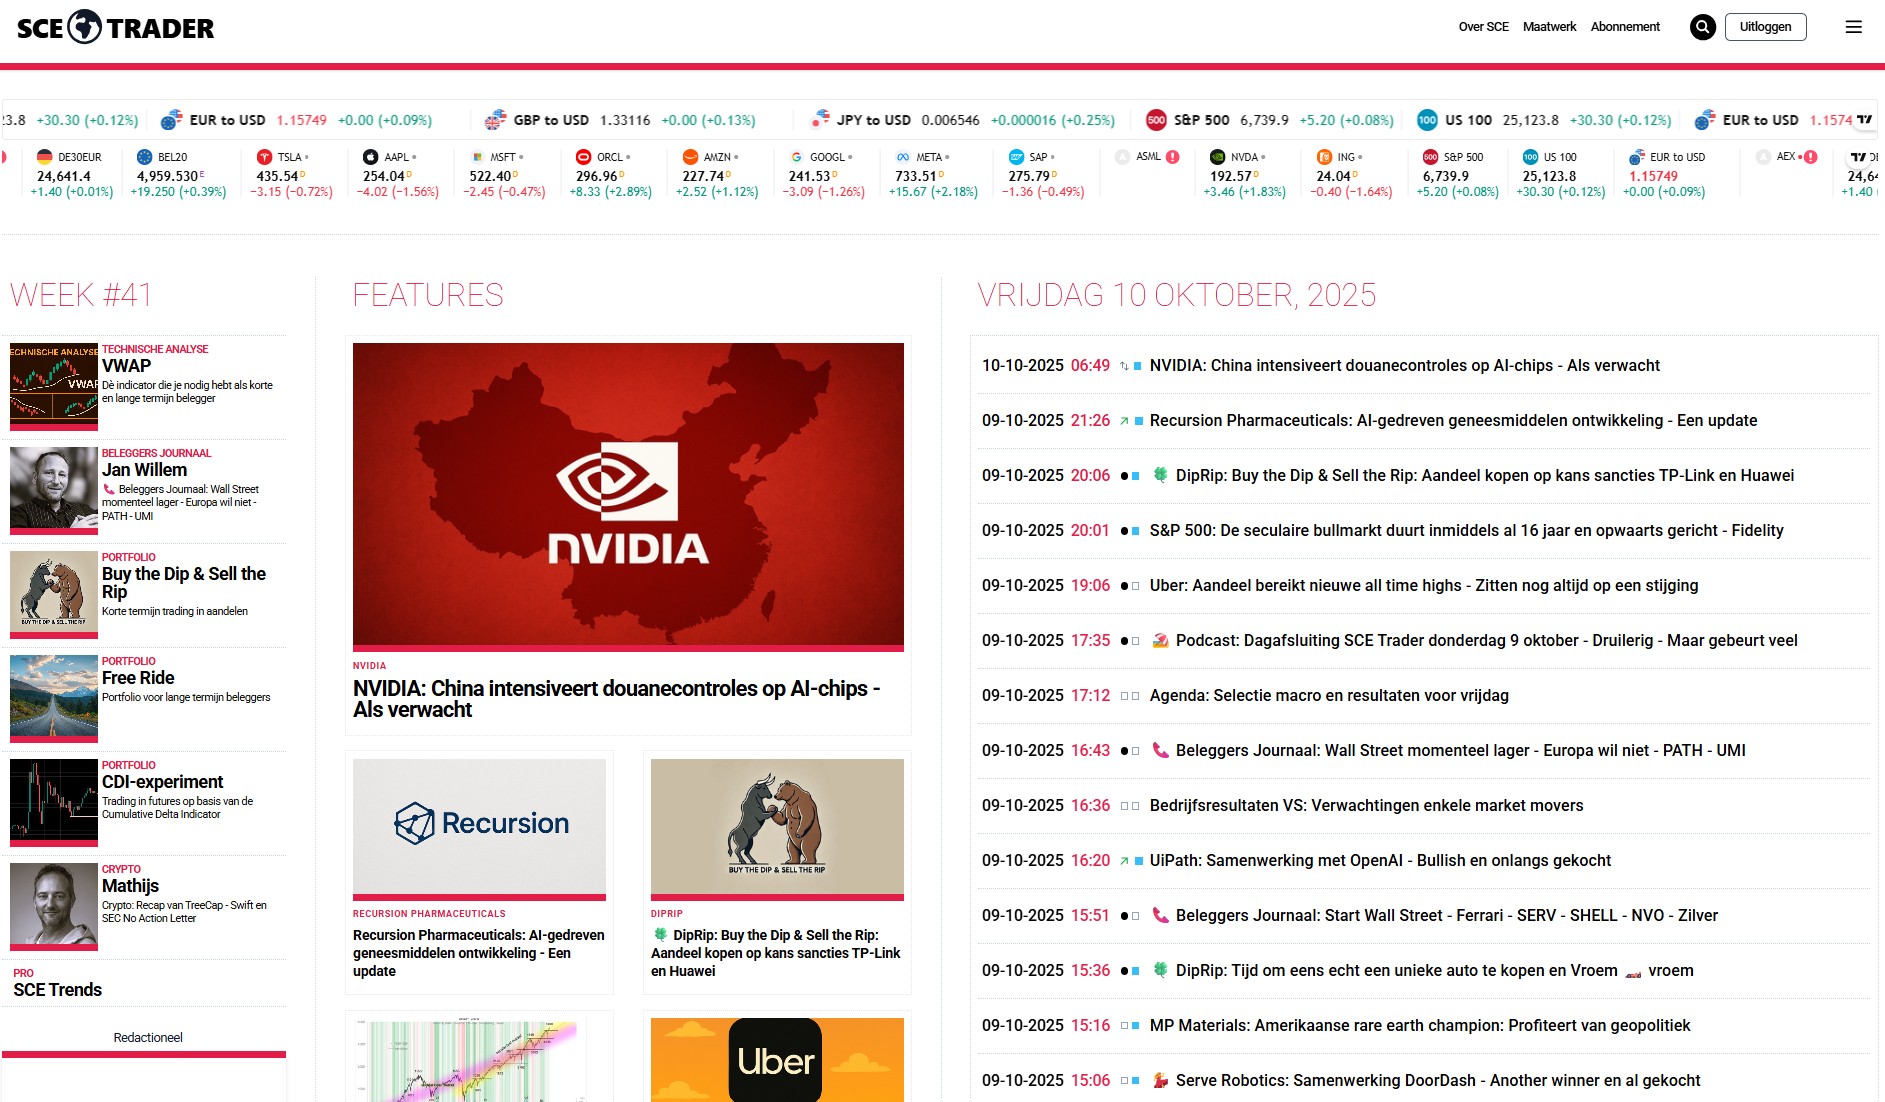1885x1102 pixels.
Task: Click the TSLA ticker logo
Action: pos(264,157)
